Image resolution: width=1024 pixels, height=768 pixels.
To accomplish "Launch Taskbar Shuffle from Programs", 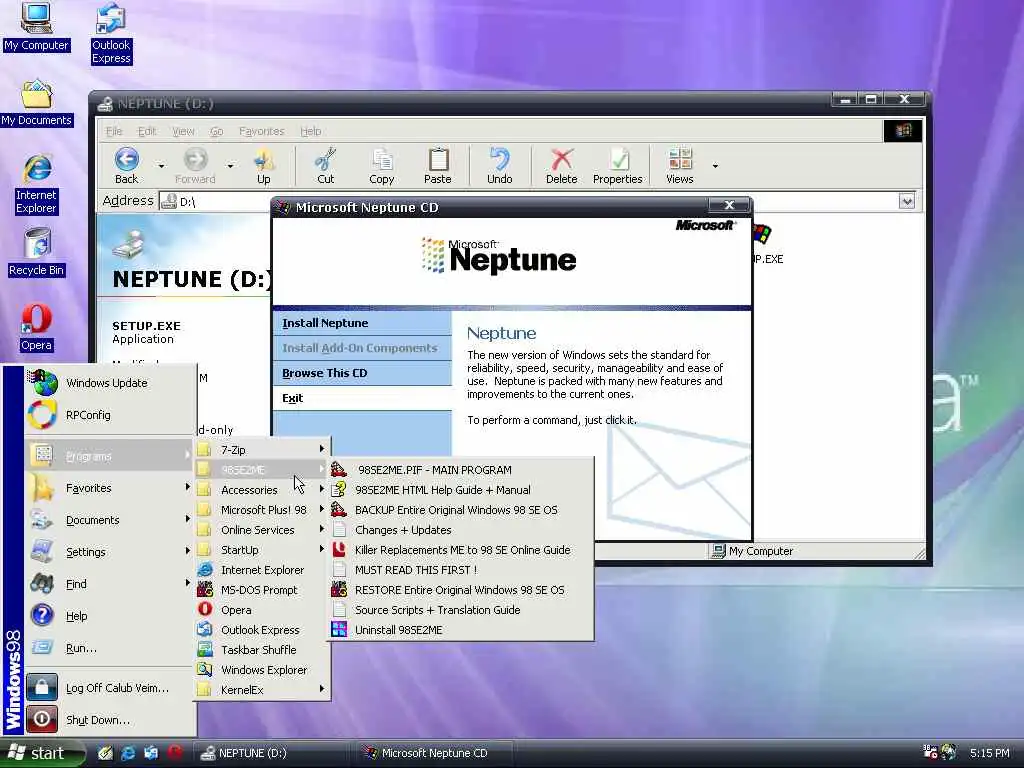I will click(262, 650).
